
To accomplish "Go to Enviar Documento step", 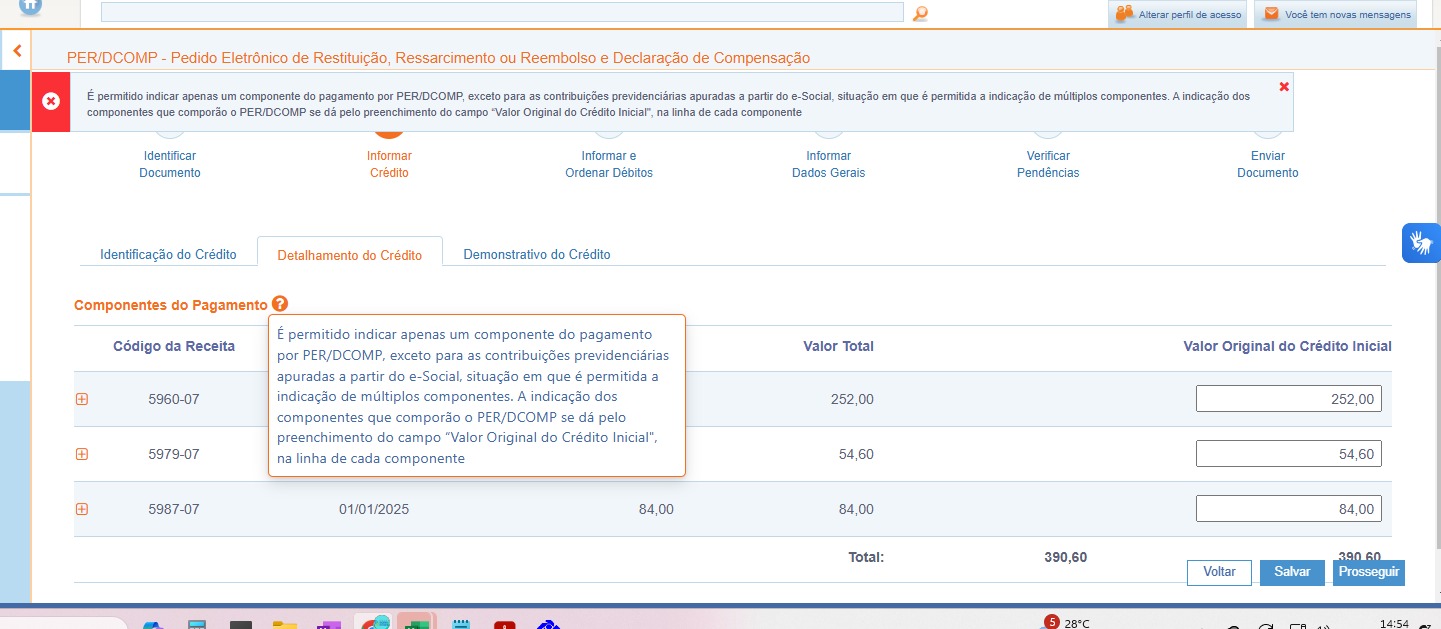I will [1268, 164].
